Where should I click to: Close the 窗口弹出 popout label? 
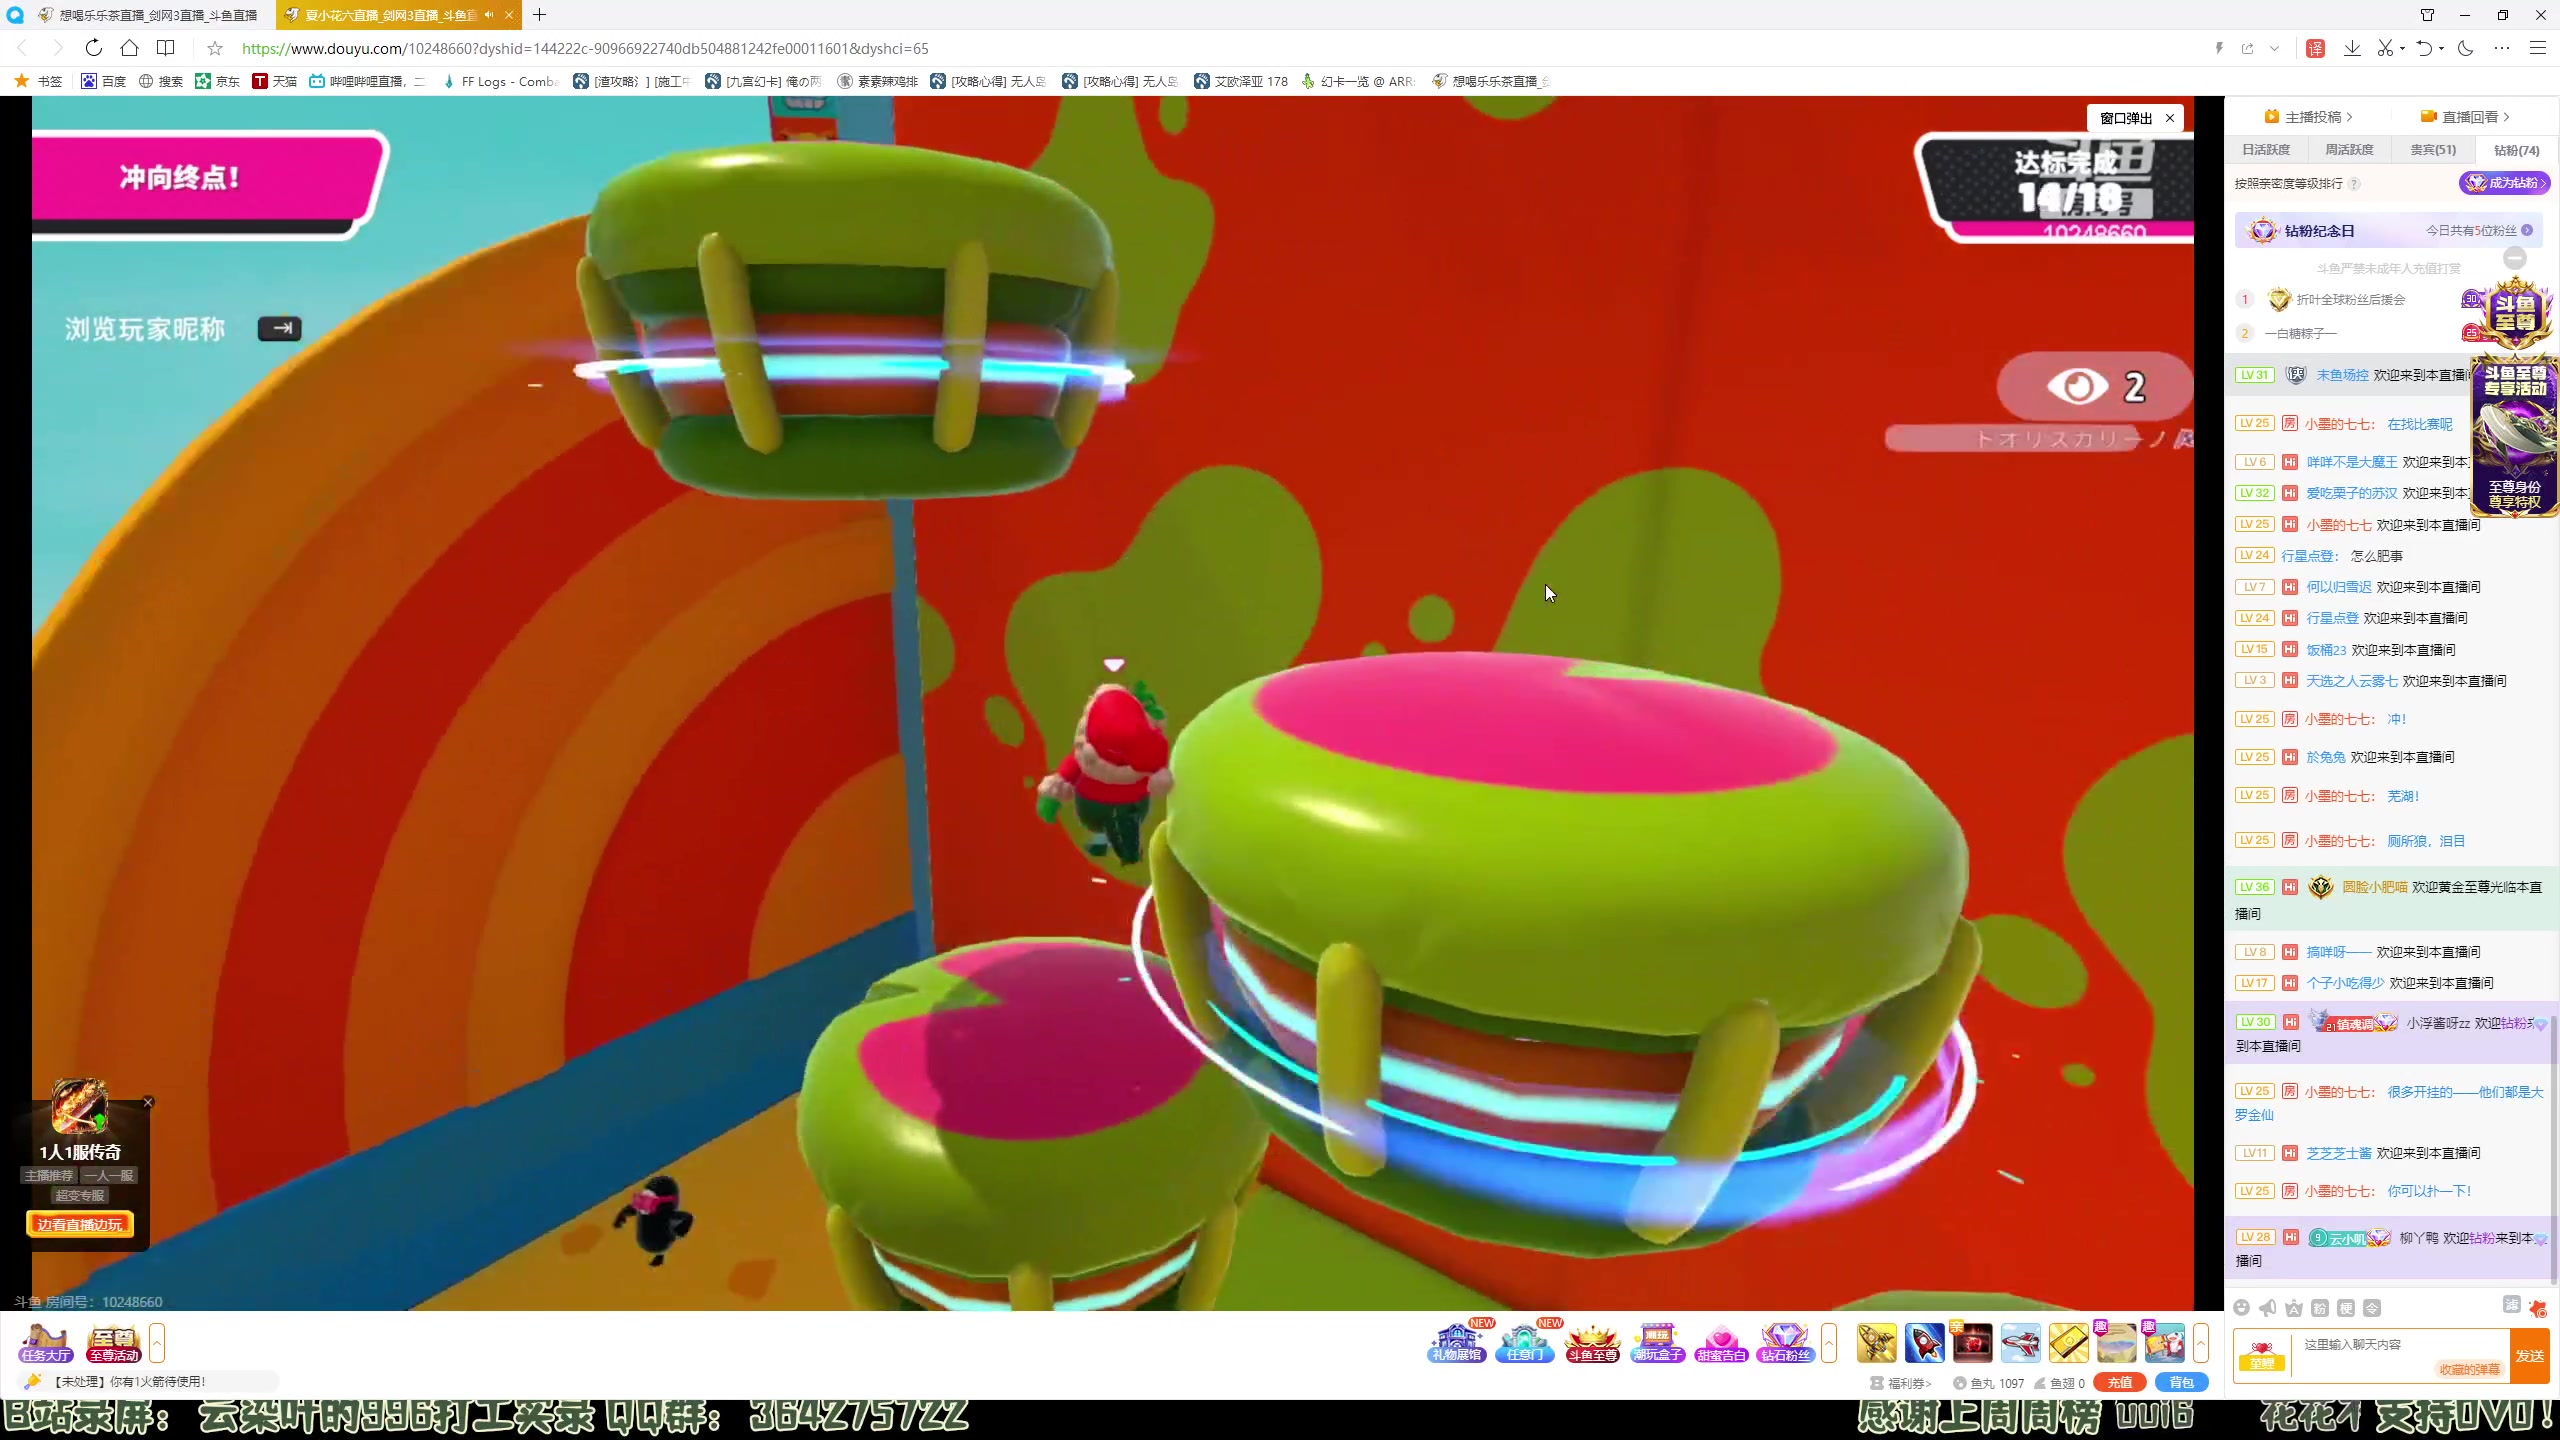tap(2170, 118)
